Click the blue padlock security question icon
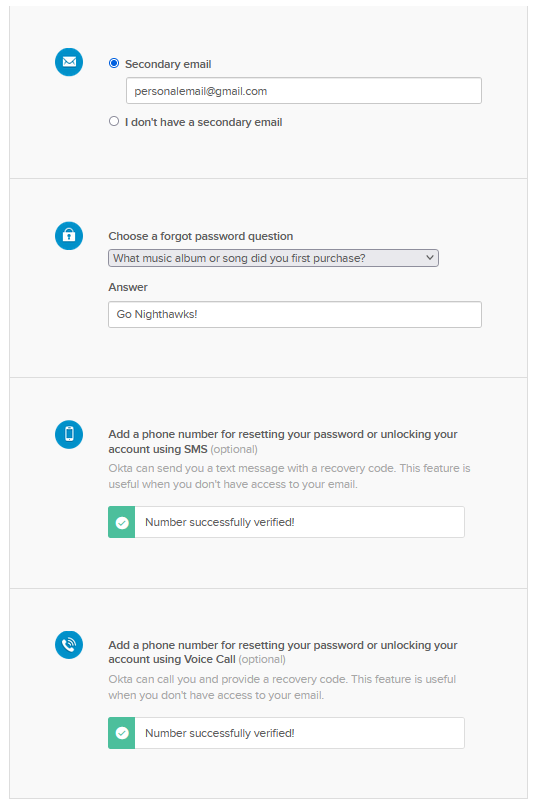Viewport: 540px width, 806px height. [x=69, y=235]
